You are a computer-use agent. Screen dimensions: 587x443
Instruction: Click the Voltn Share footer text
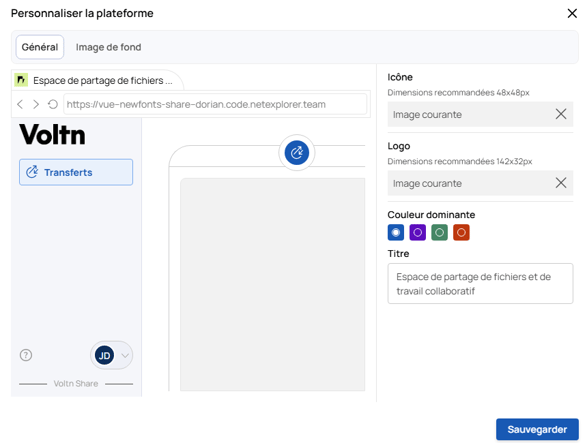[x=76, y=383]
